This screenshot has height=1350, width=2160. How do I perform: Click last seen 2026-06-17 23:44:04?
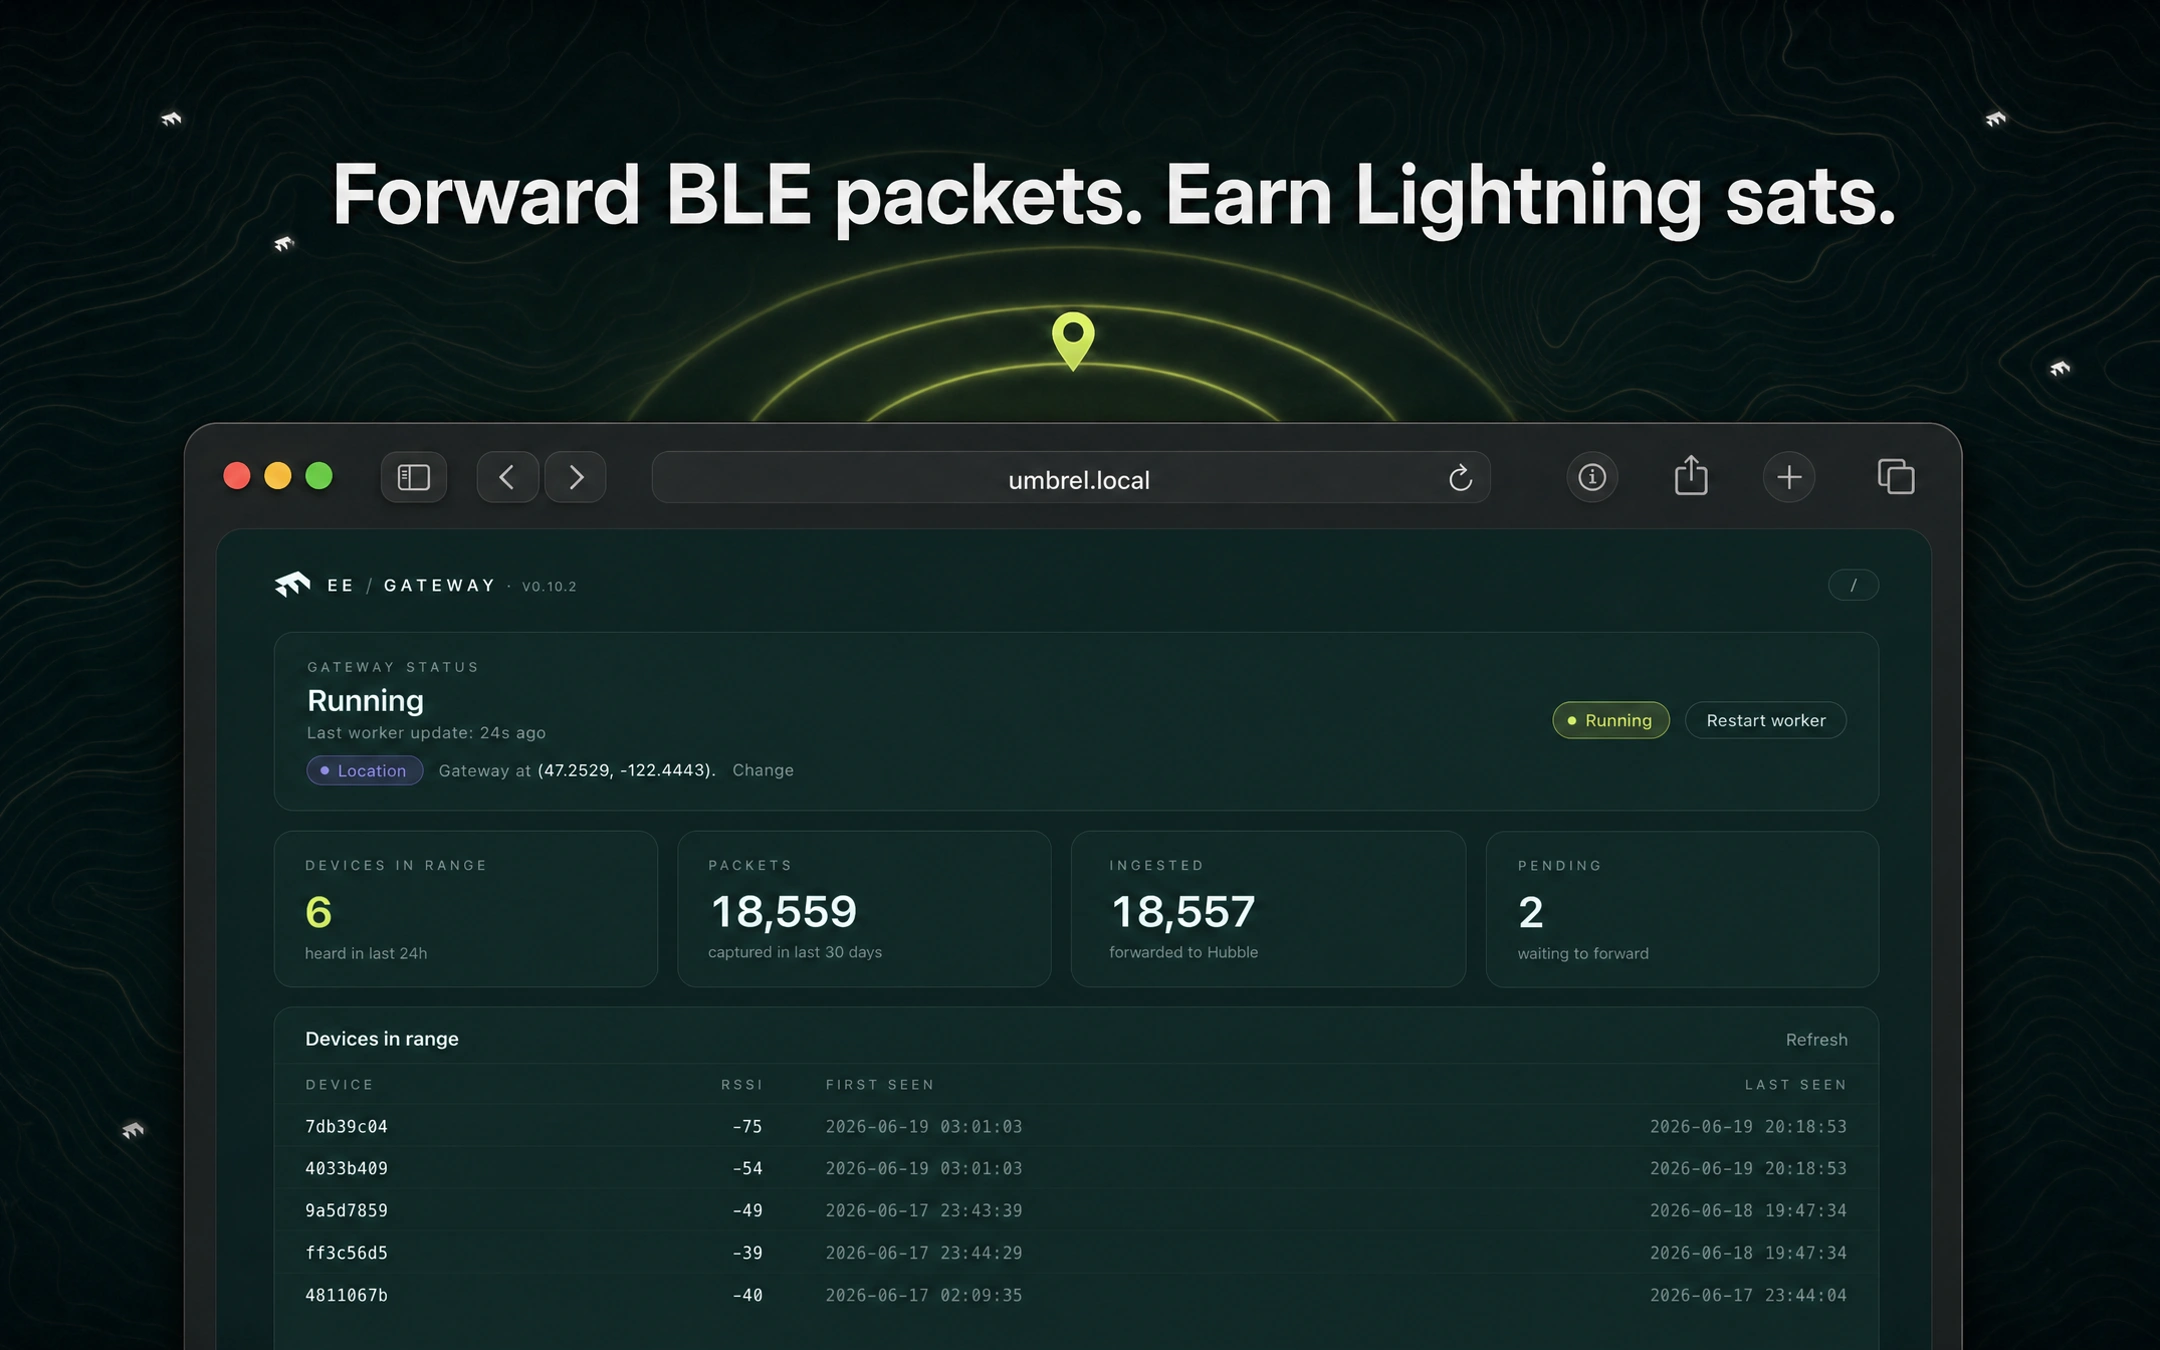[1748, 1294]
